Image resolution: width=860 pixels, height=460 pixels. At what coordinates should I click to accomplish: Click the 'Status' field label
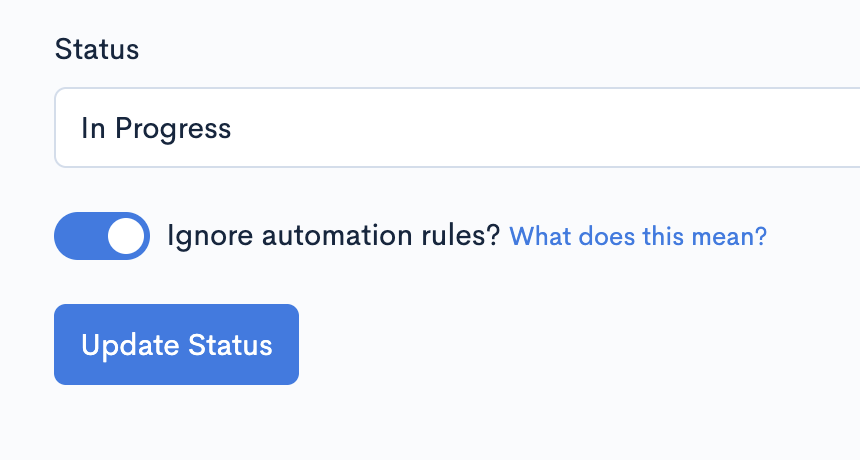coord(97,49)
